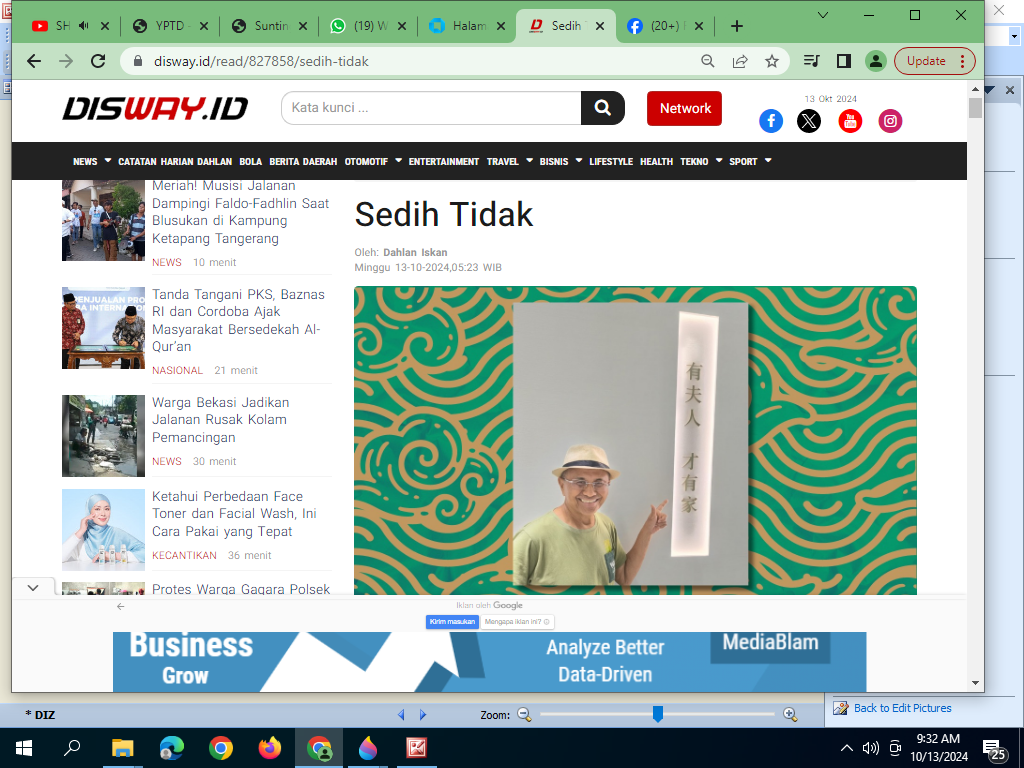Viewport: 1024px width, 768px height.
Task: Open CATATAN HARIAN DAHLAN menu item
Action: tap(175, 161)
